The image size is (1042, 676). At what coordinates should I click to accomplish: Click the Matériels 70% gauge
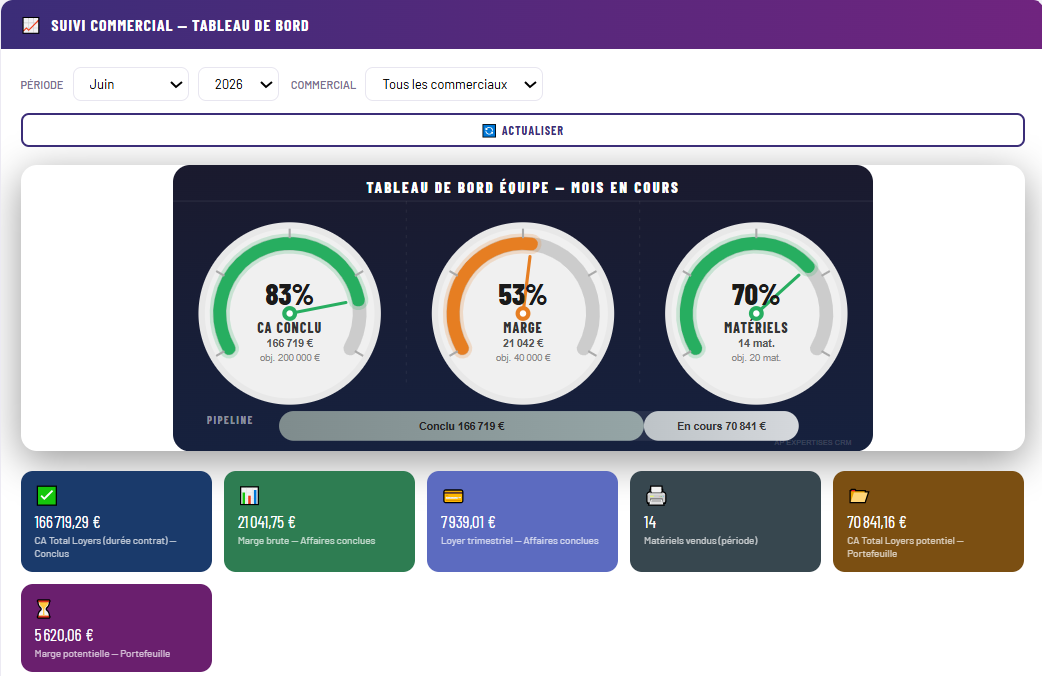[756, 313]
